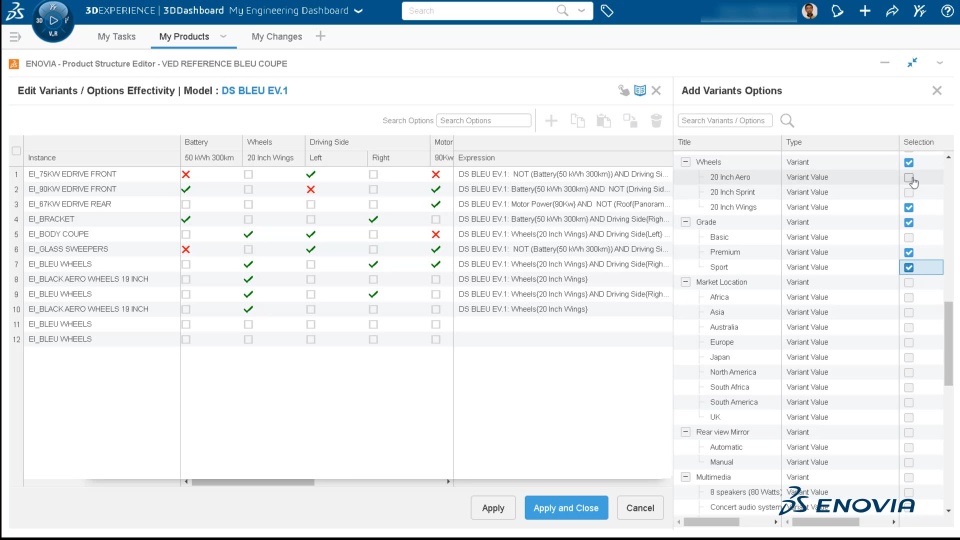Uncheck the 20 Inch Wings selection box
This screenshot has height=540, width=960.
click(909, 207)
